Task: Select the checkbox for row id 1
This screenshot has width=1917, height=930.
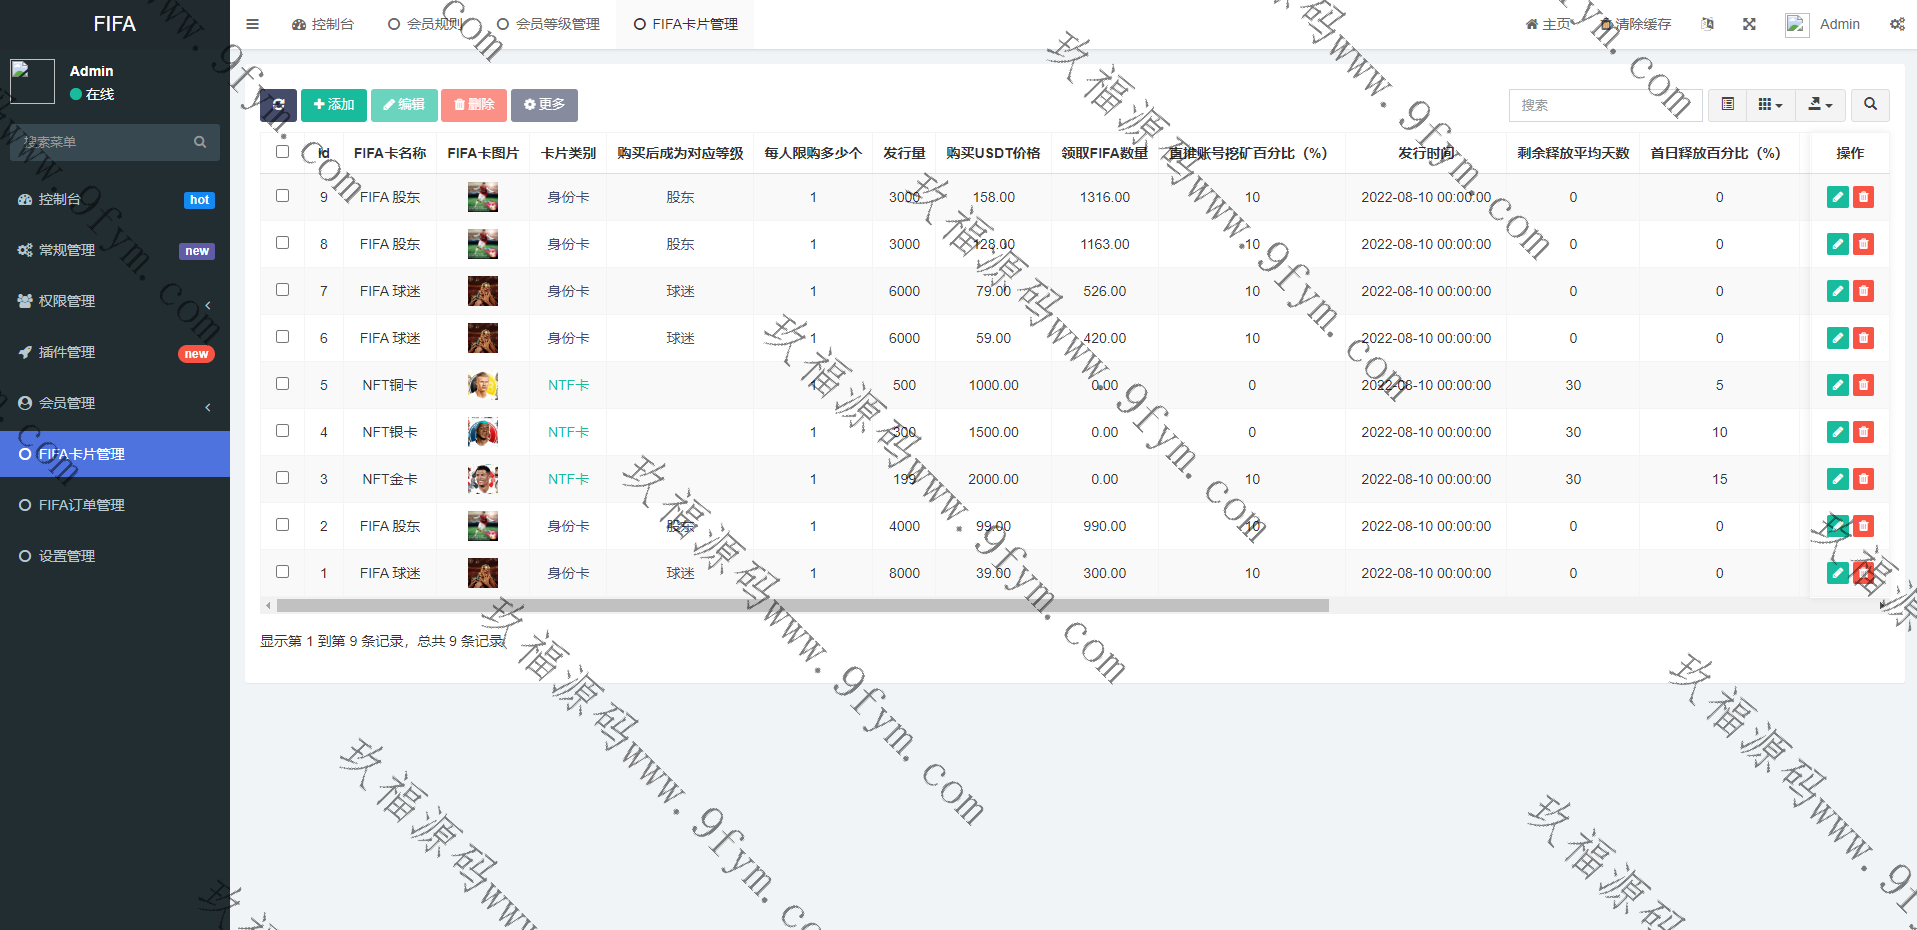Action: (x=282, y=572)
